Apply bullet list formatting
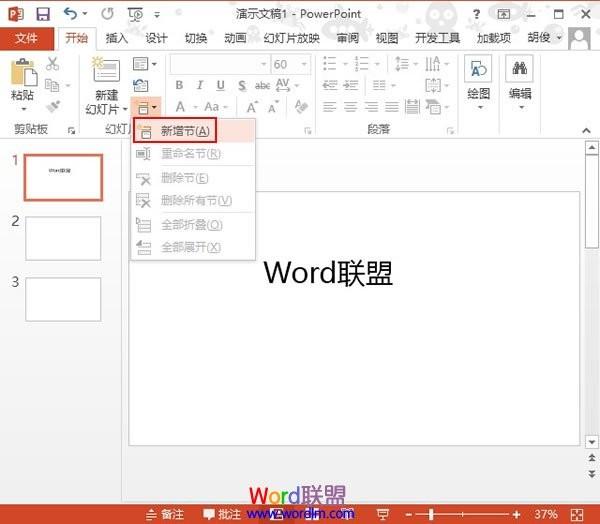This screenshot has width=600, height=524. [330, 64]
